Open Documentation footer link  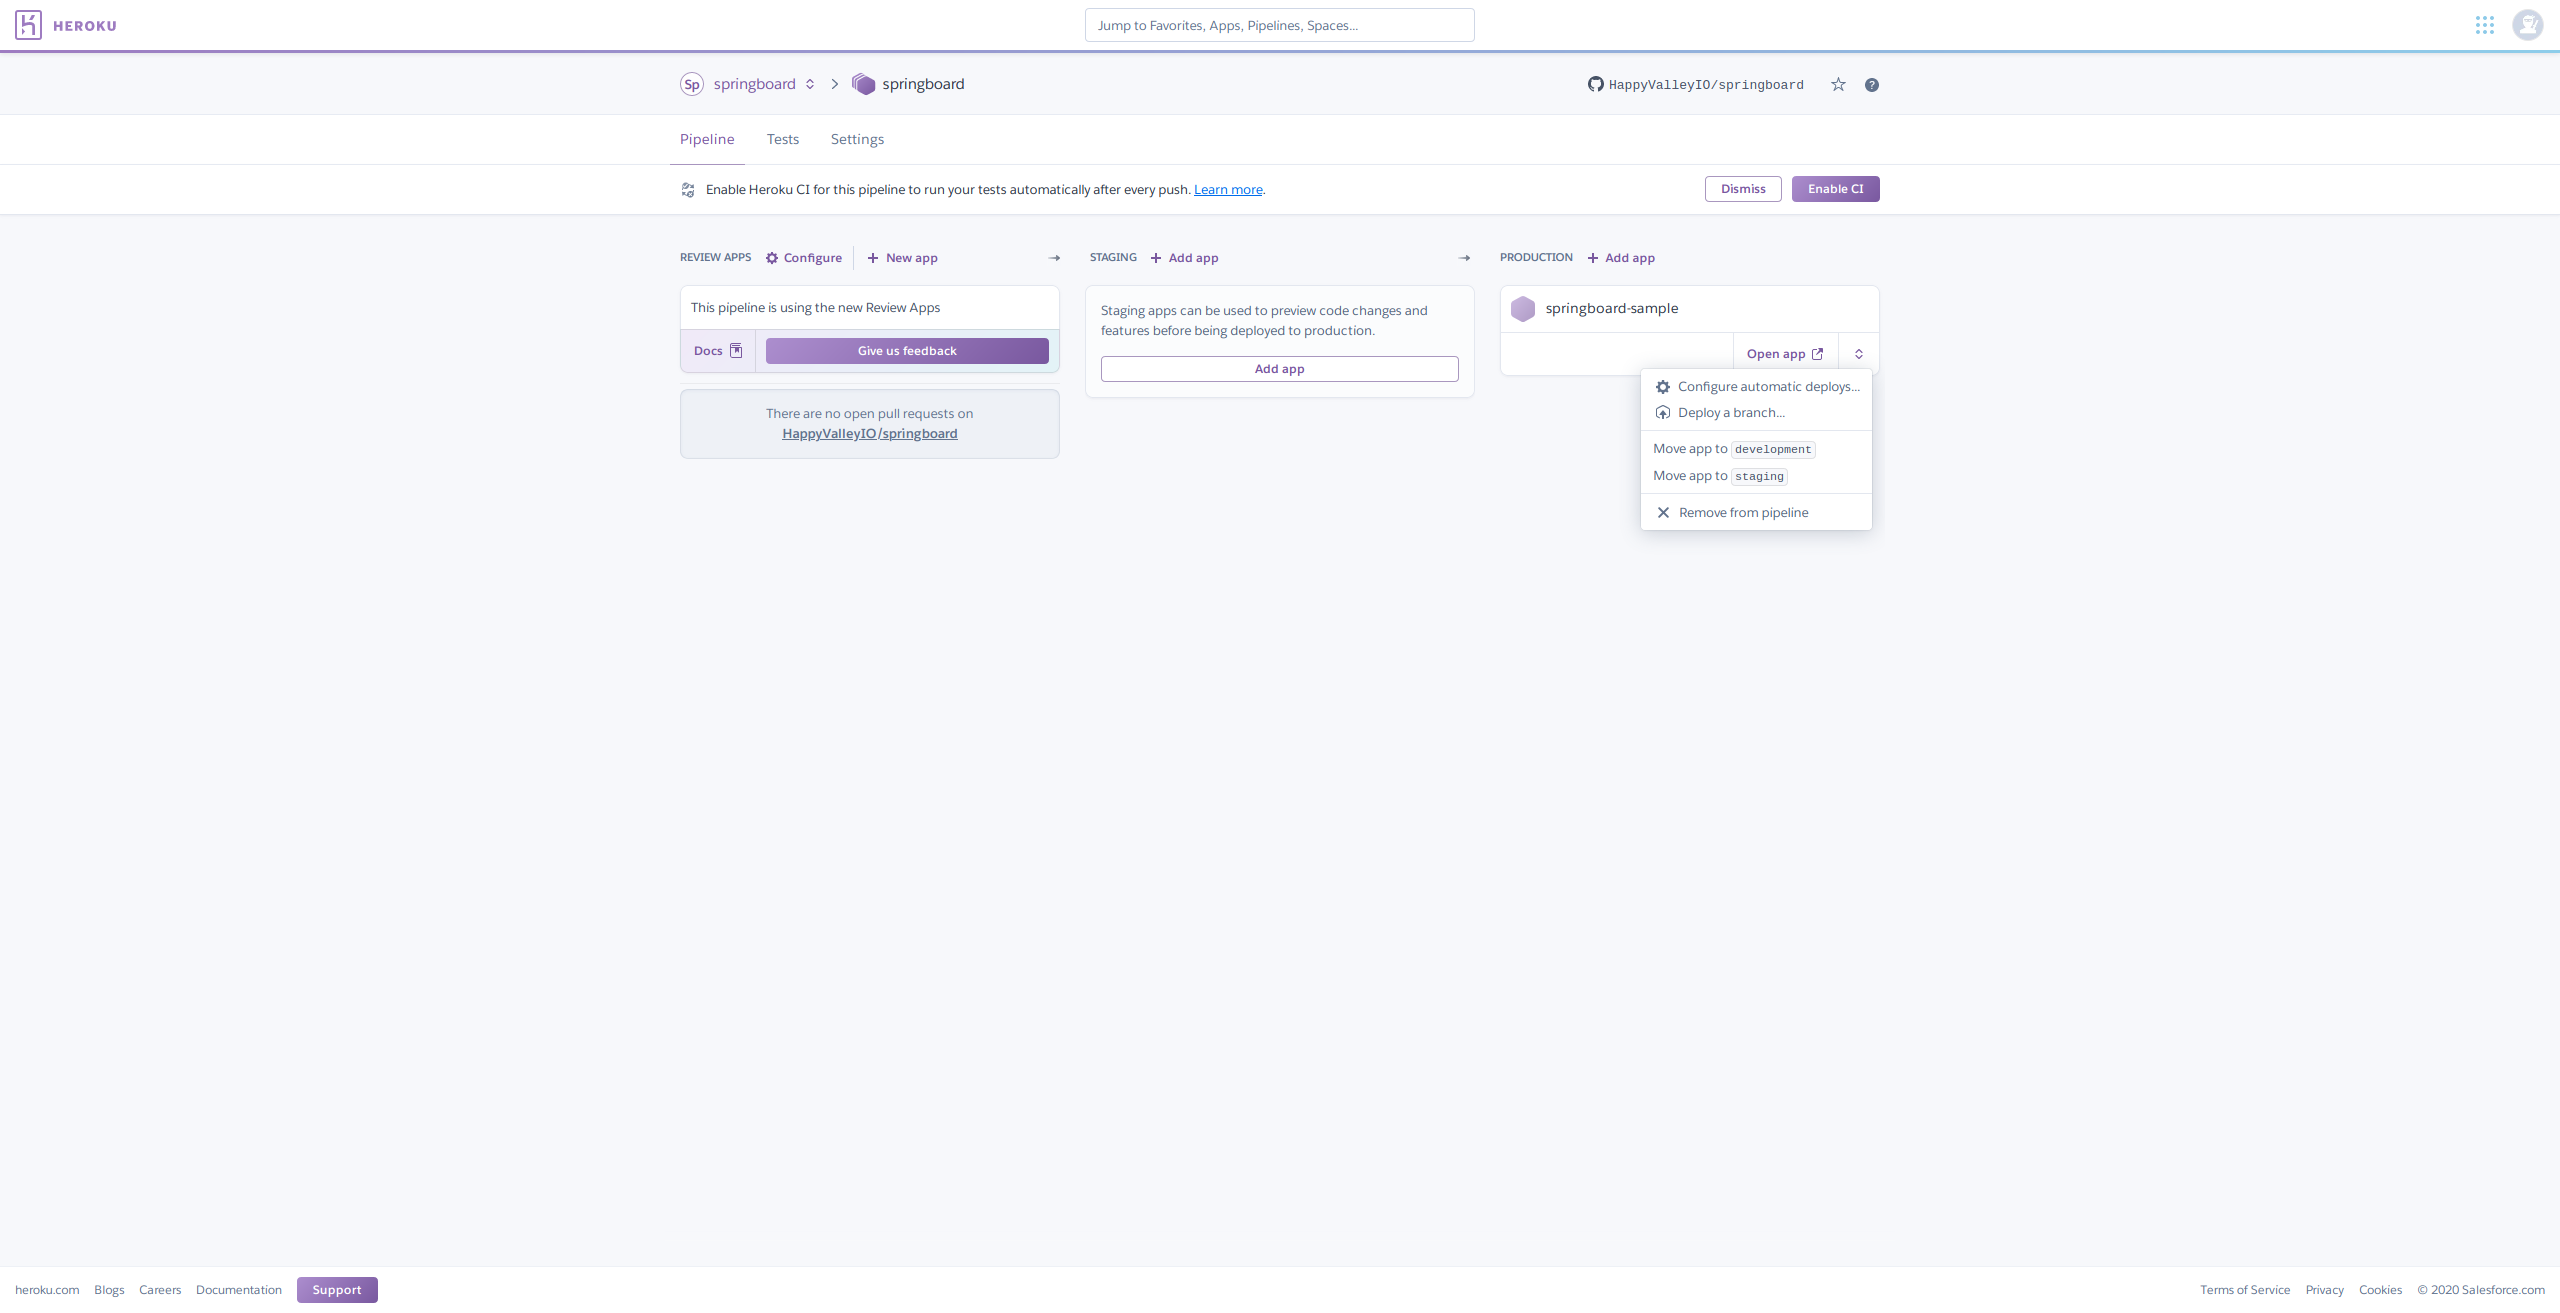pyautogui.click(x=239, y=1290)
